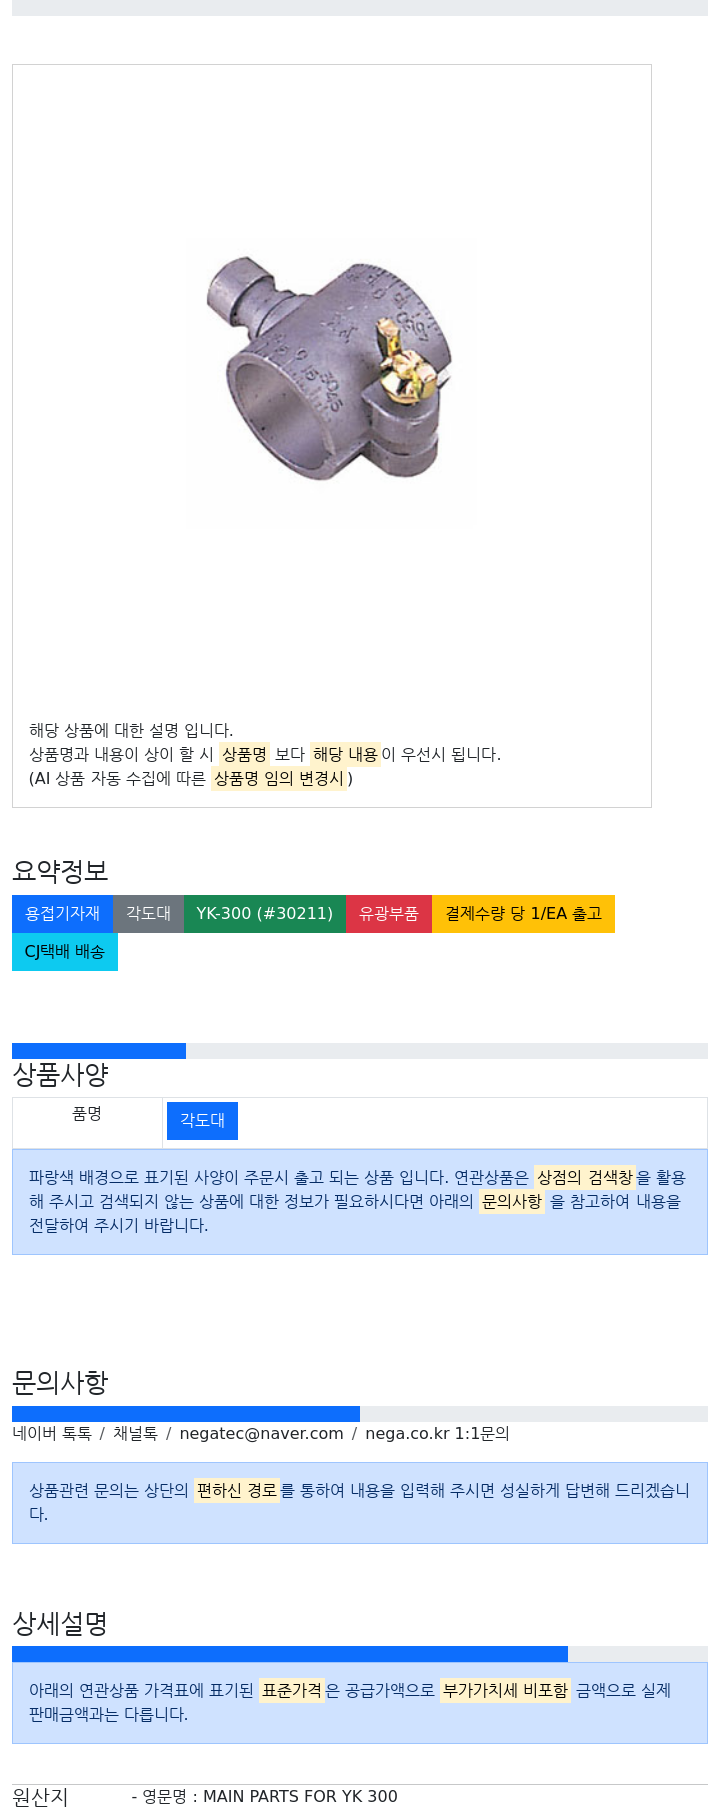Image resolution: width=720 pixels, height=1817 pixels.
Task: Click the cyan CJ택배 배송 tag
Action: coord(65,952)
